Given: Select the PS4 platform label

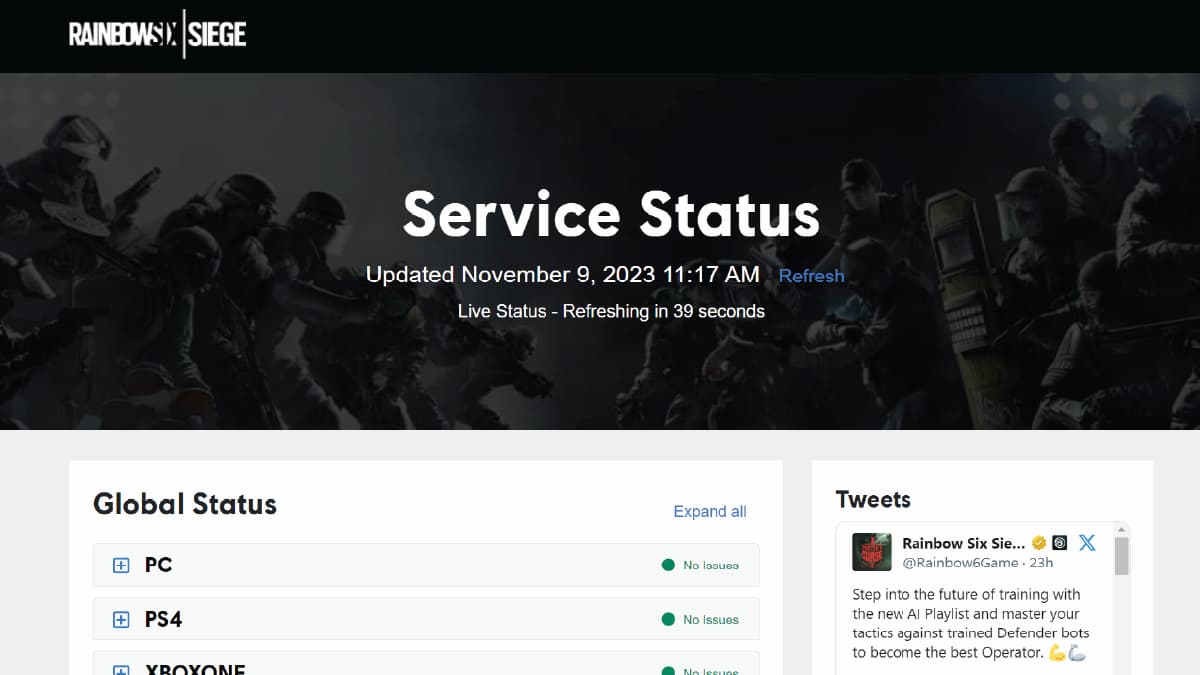Looking at the screenshot, I should click(163, 620).
